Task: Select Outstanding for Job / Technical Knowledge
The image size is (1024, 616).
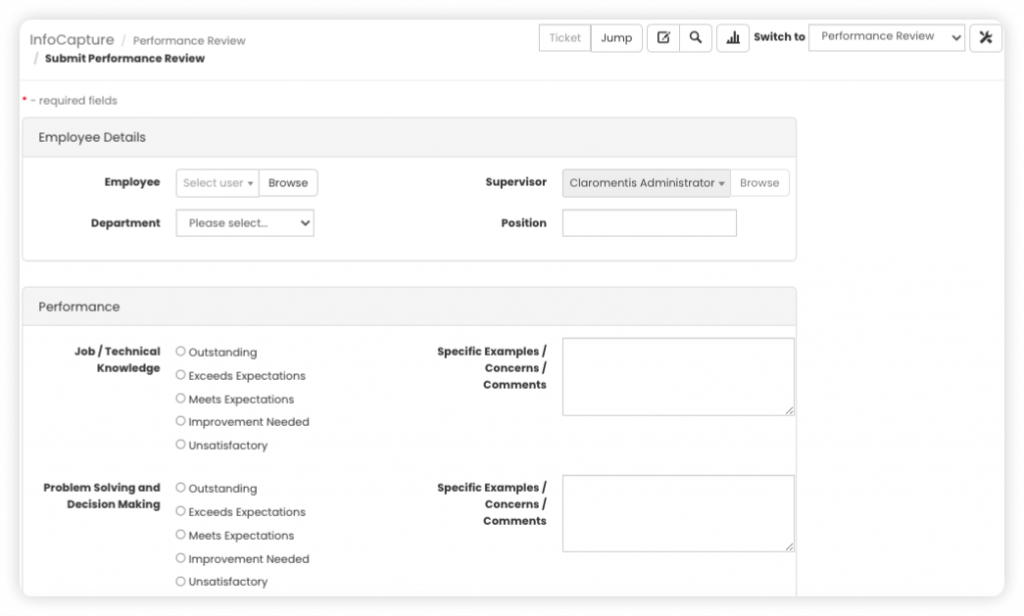Action: coord(181,352)
